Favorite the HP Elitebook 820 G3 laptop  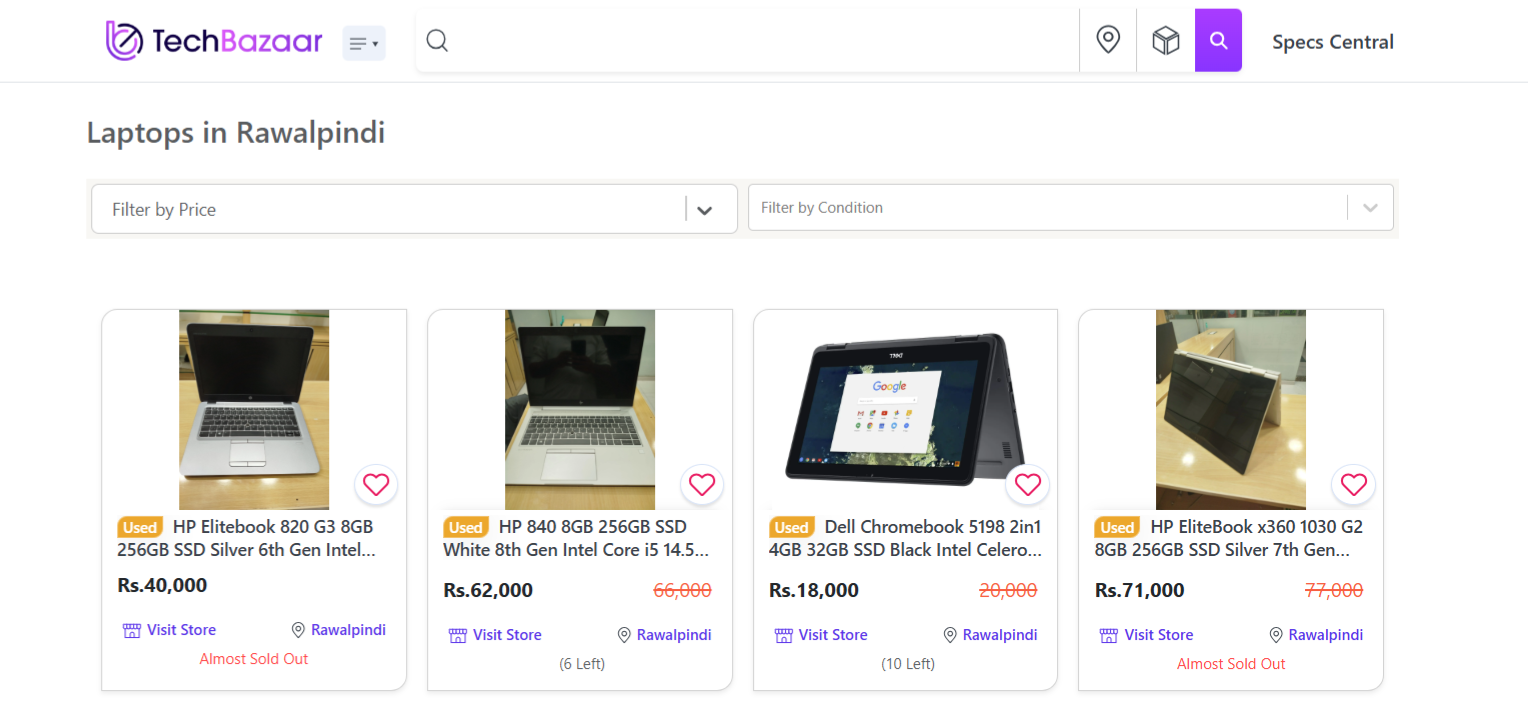[x=376, y=485]
